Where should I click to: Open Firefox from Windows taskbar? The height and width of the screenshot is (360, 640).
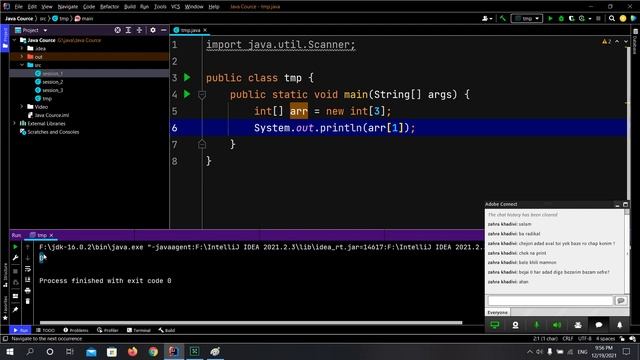133,351
